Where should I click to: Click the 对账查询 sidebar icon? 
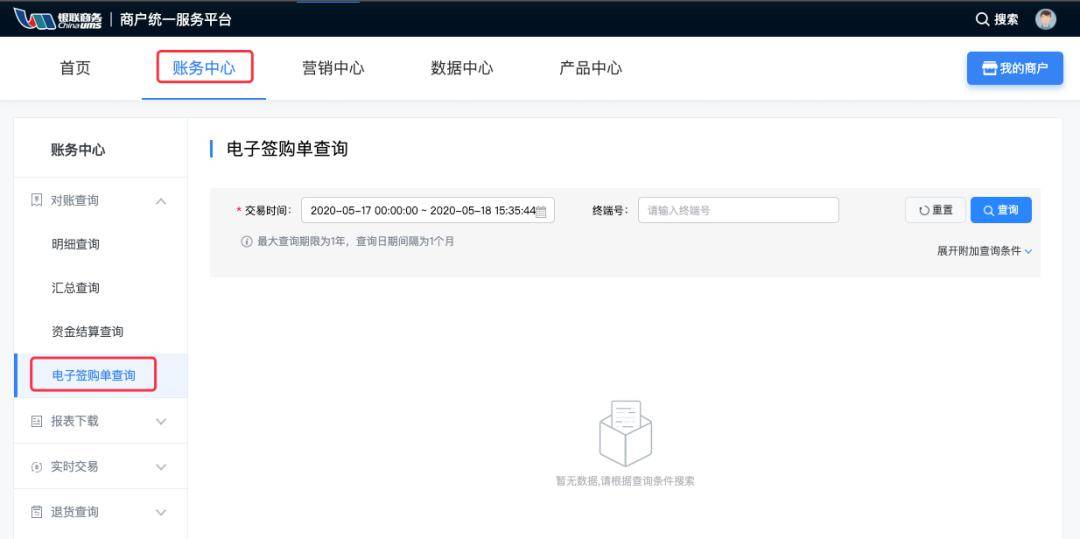tap(37, 200)
